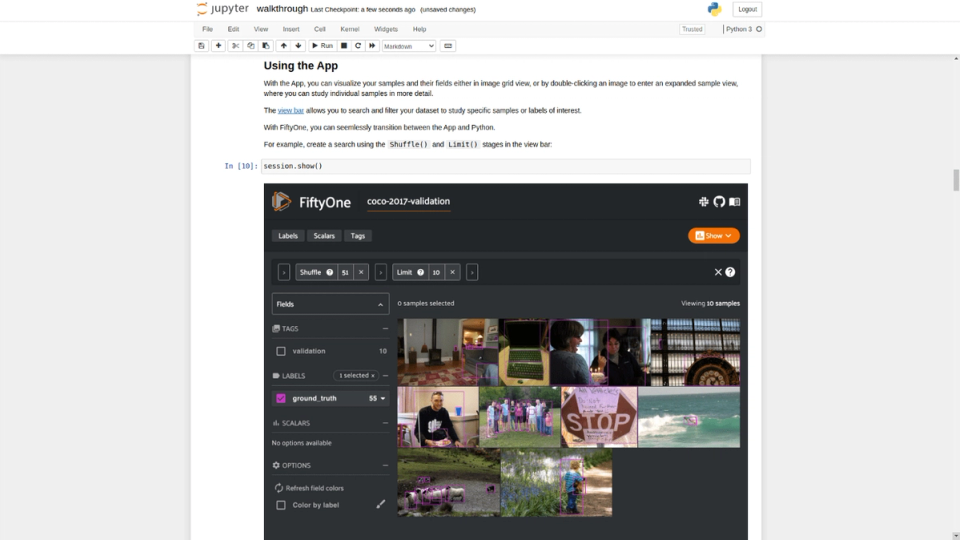960x540 pixels.
Task: Uncheck the ground_truth label checkbox
Action: (x=281, y=399)
